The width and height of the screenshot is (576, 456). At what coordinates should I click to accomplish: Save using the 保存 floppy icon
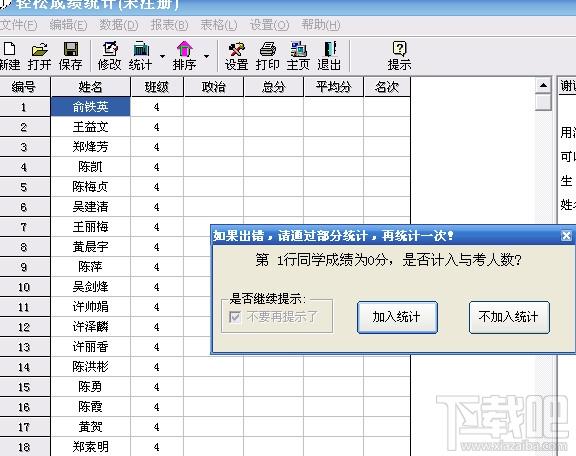click(70, 56)
